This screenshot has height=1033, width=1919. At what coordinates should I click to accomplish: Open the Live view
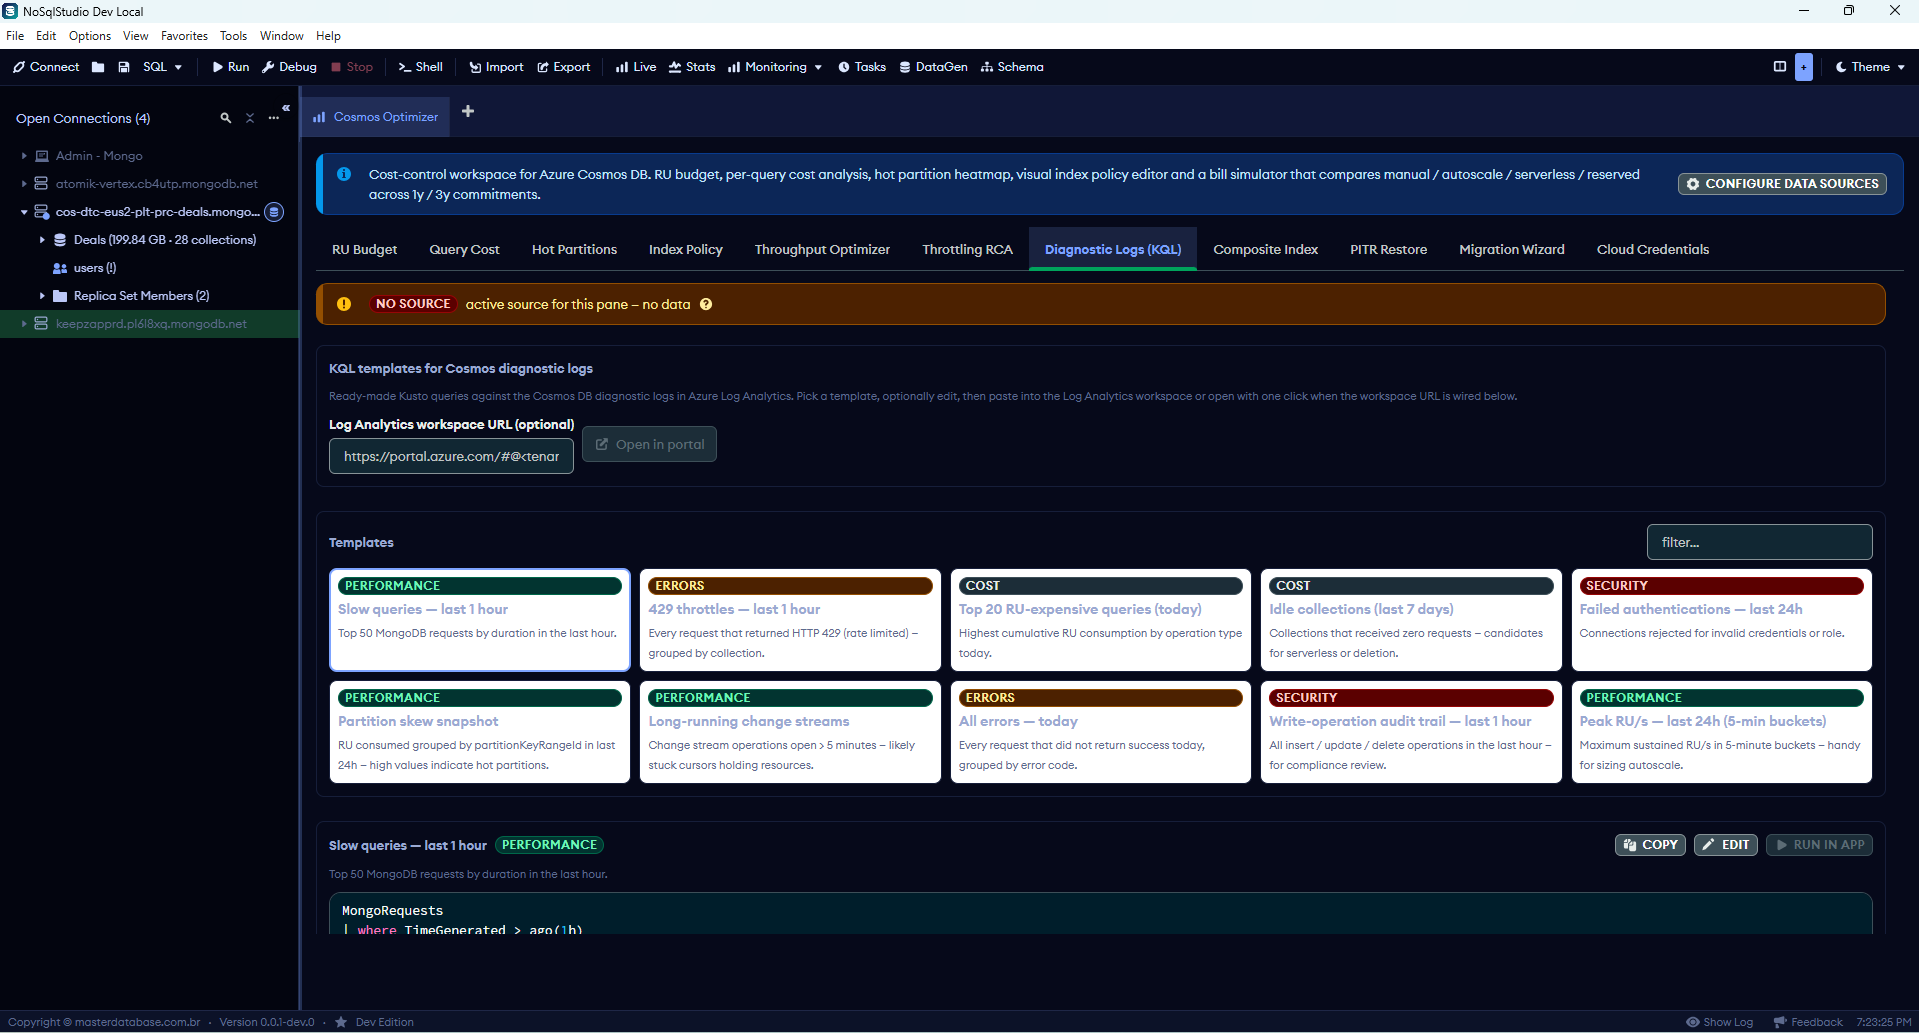(x=636, y=67)
